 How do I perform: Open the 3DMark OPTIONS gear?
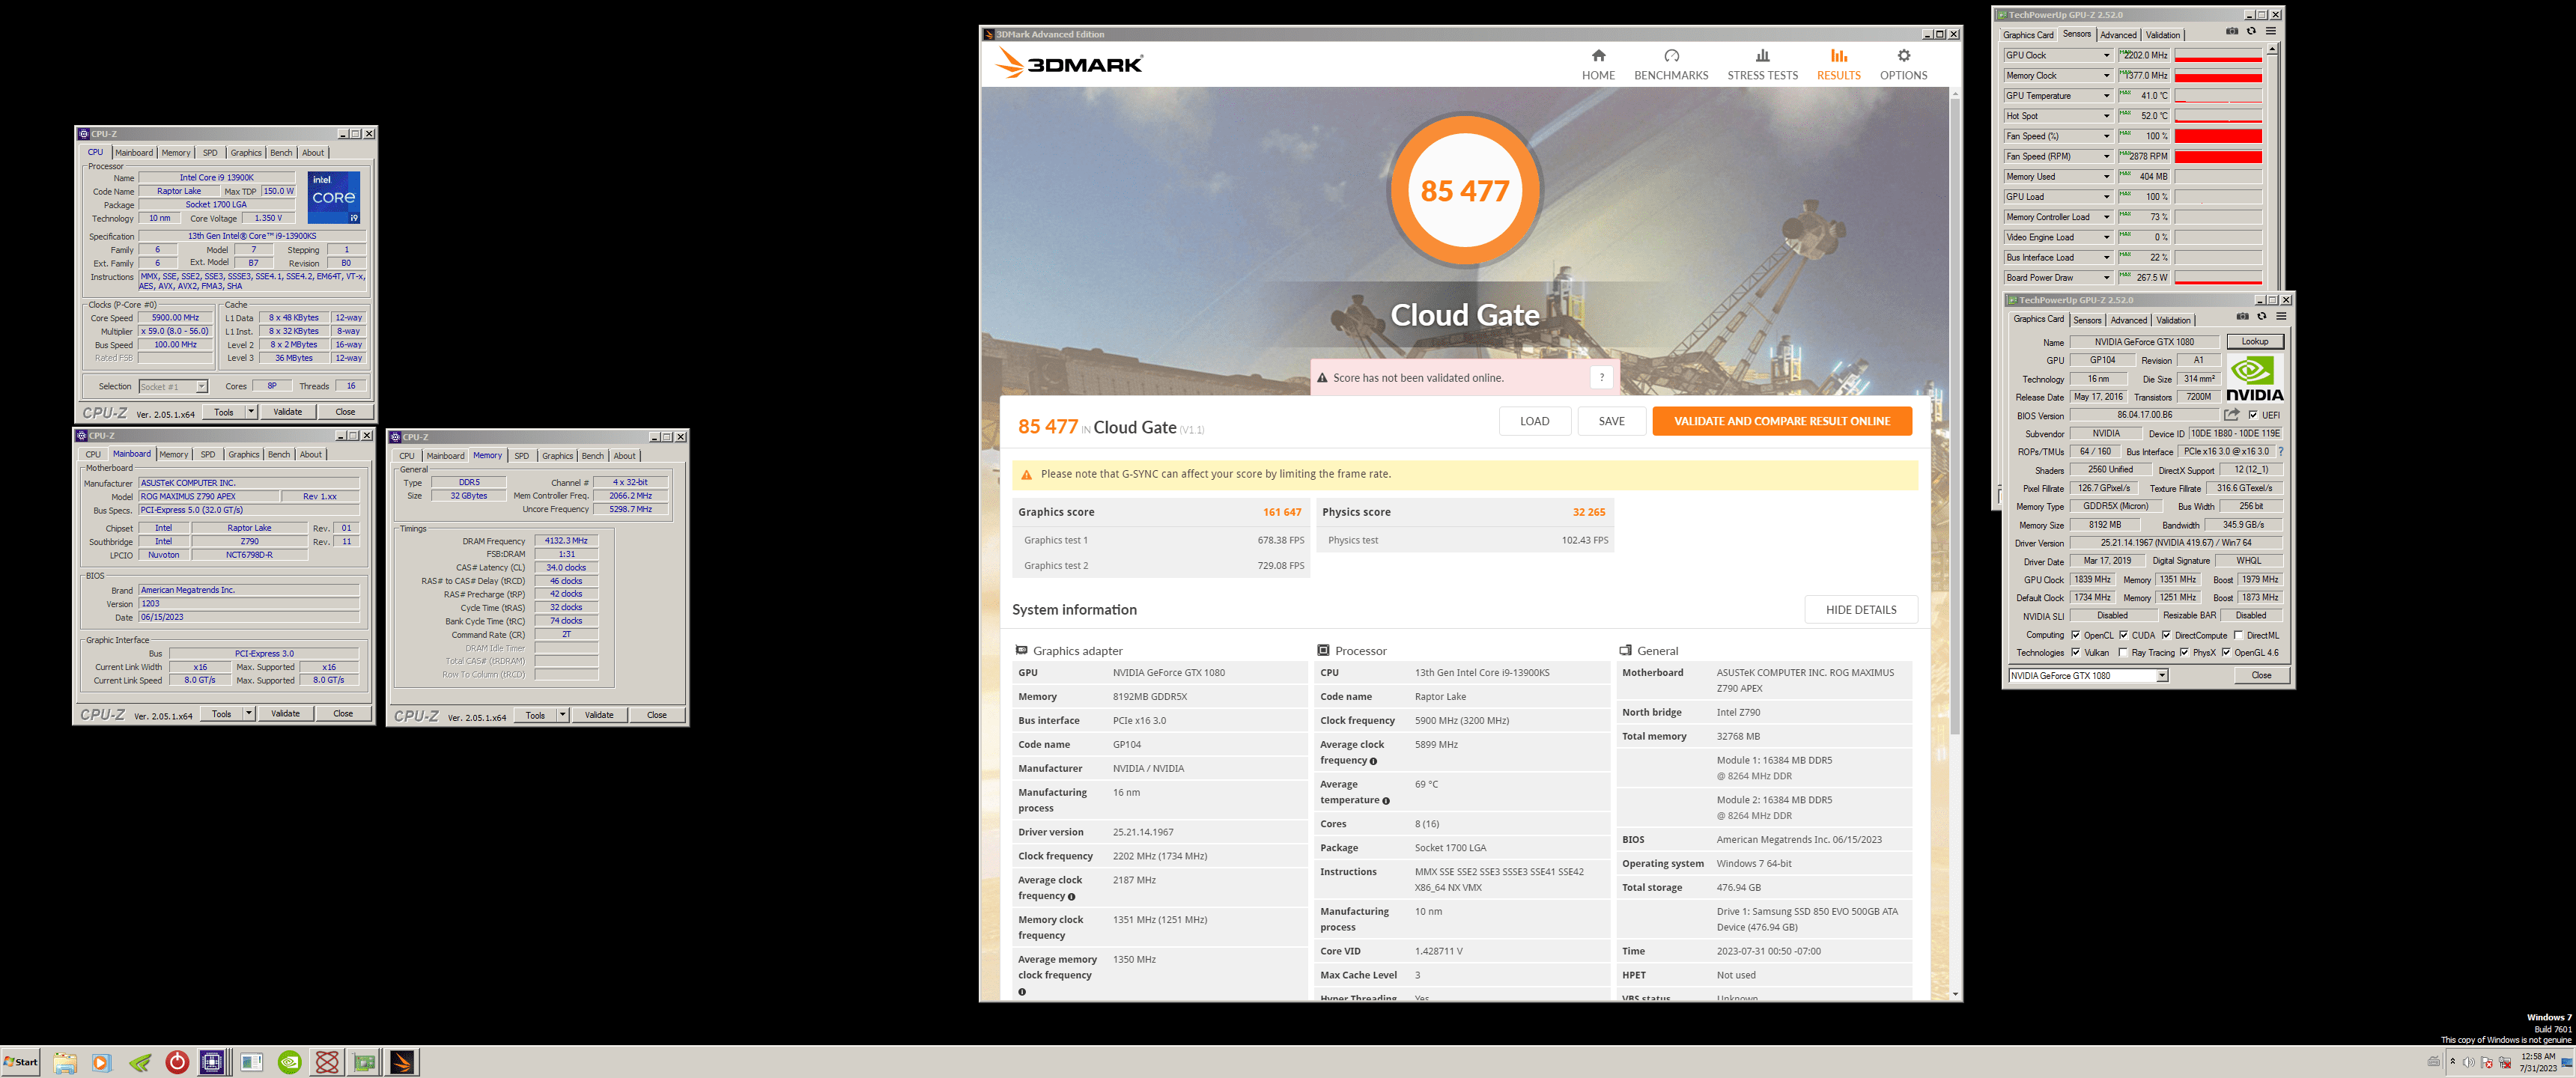(1903, 56)
